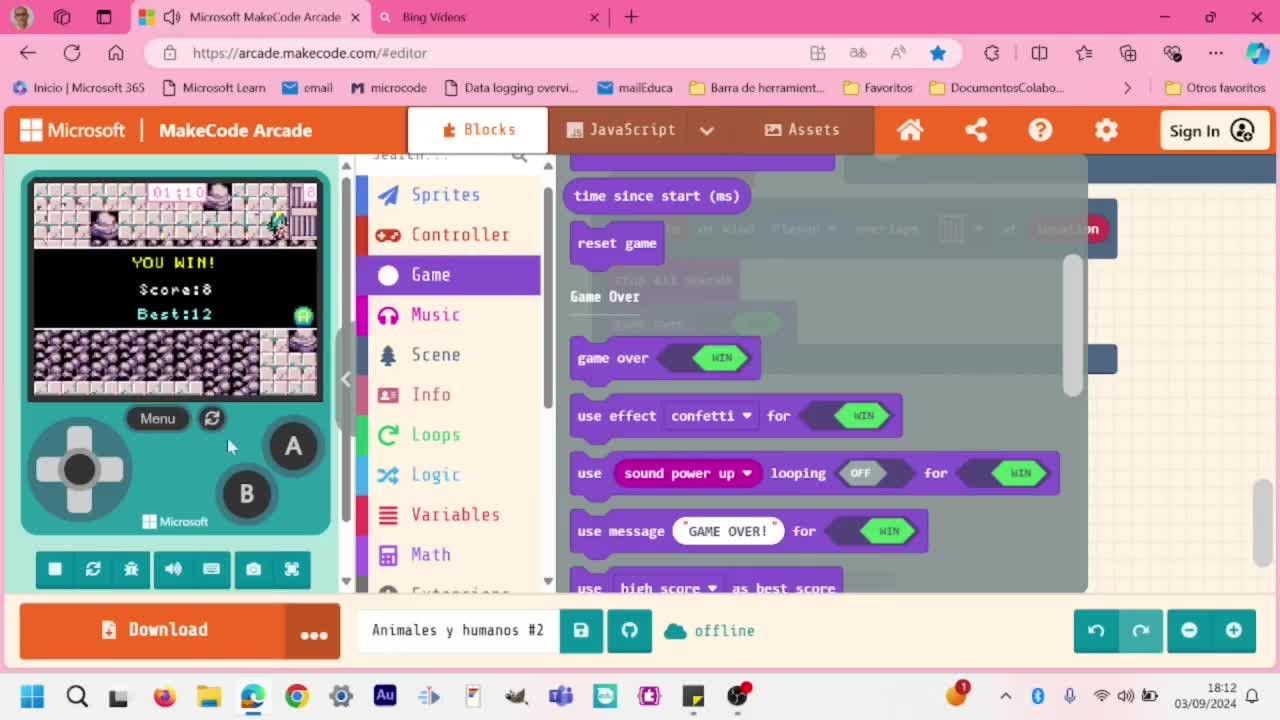
Task: Launch simulator in full screen
Action: point(292,569)
